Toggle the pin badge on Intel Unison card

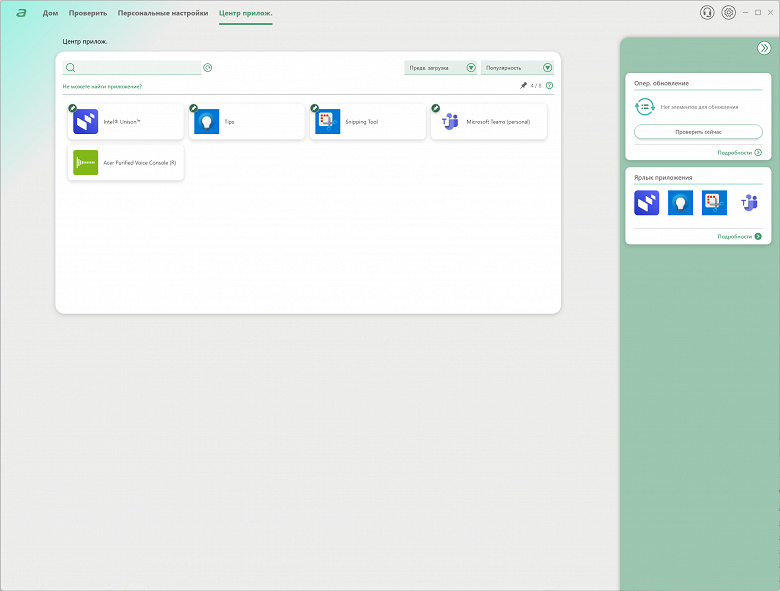pos(73,108)
